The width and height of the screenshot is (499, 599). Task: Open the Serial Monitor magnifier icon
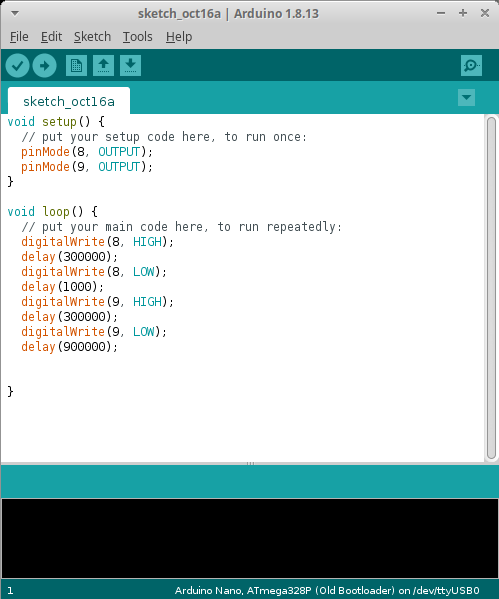[471, 66]
